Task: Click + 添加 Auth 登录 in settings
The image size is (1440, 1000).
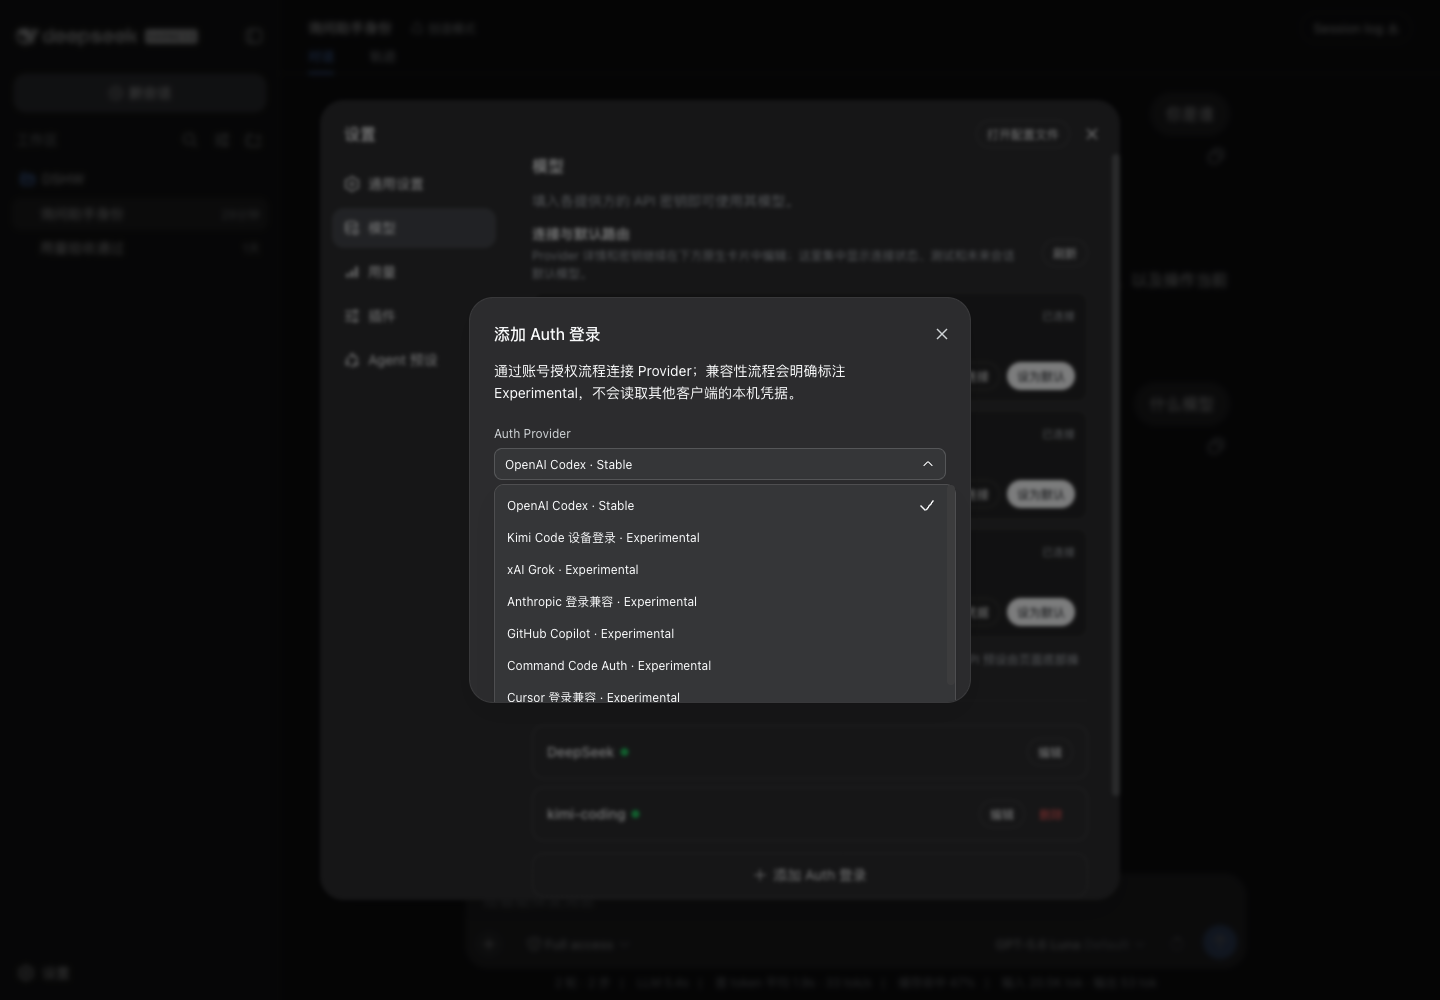Action: (x=810, y=875)
